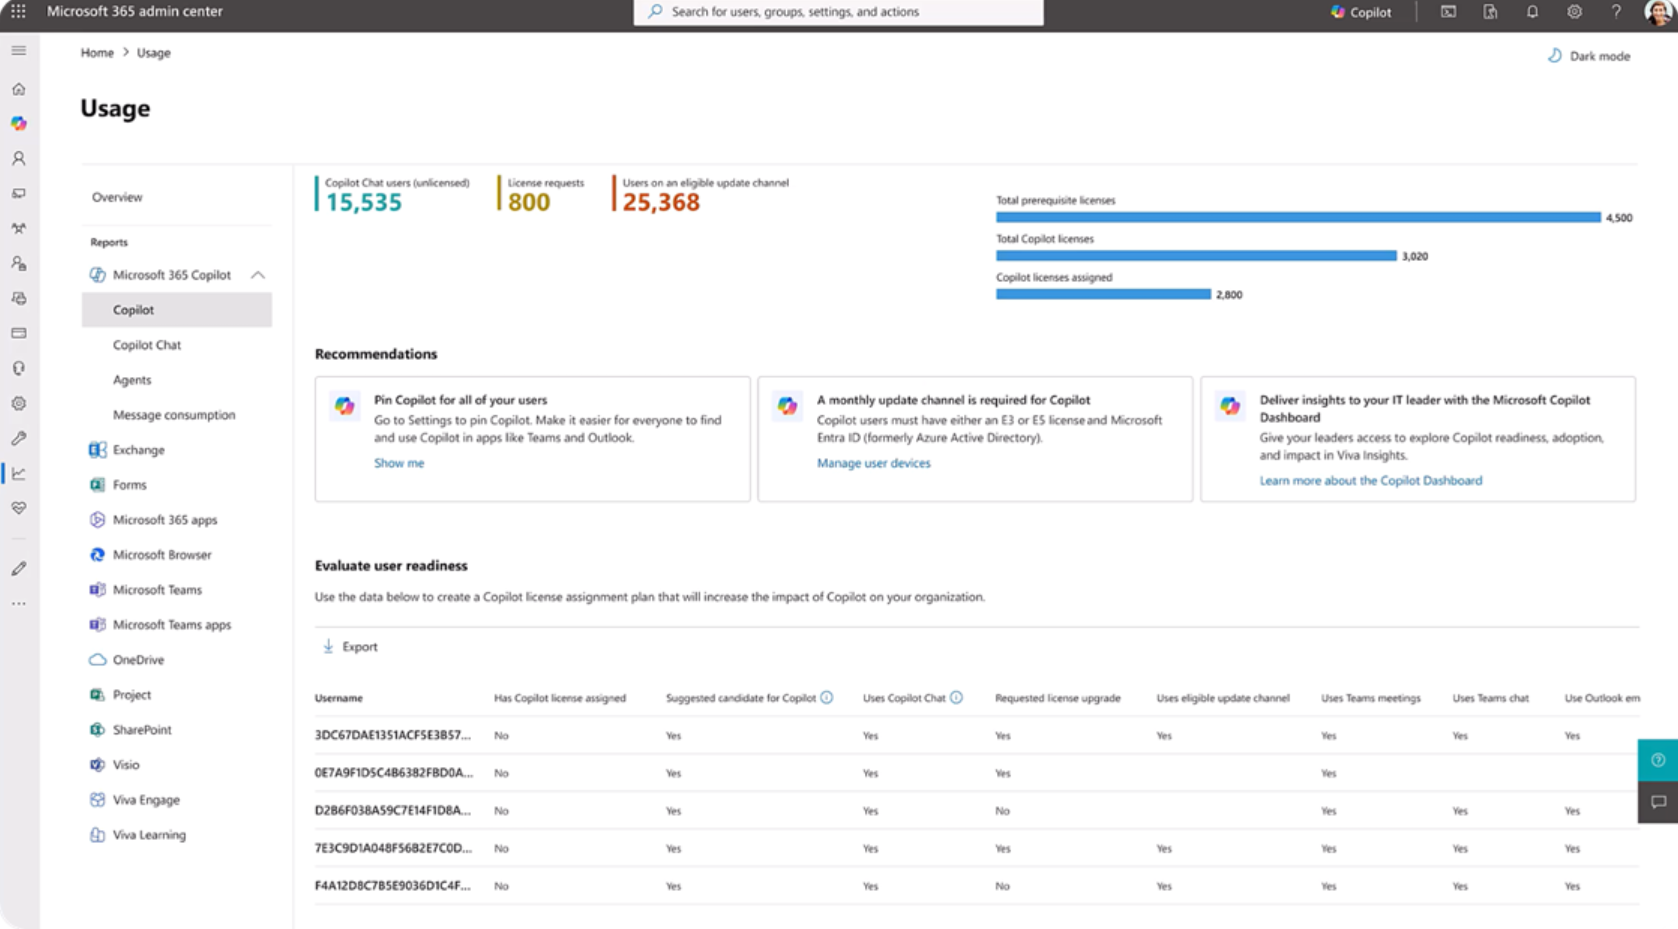Open Copilot from the top header
Screen dimensions: 1678x929
point(1362,12)
